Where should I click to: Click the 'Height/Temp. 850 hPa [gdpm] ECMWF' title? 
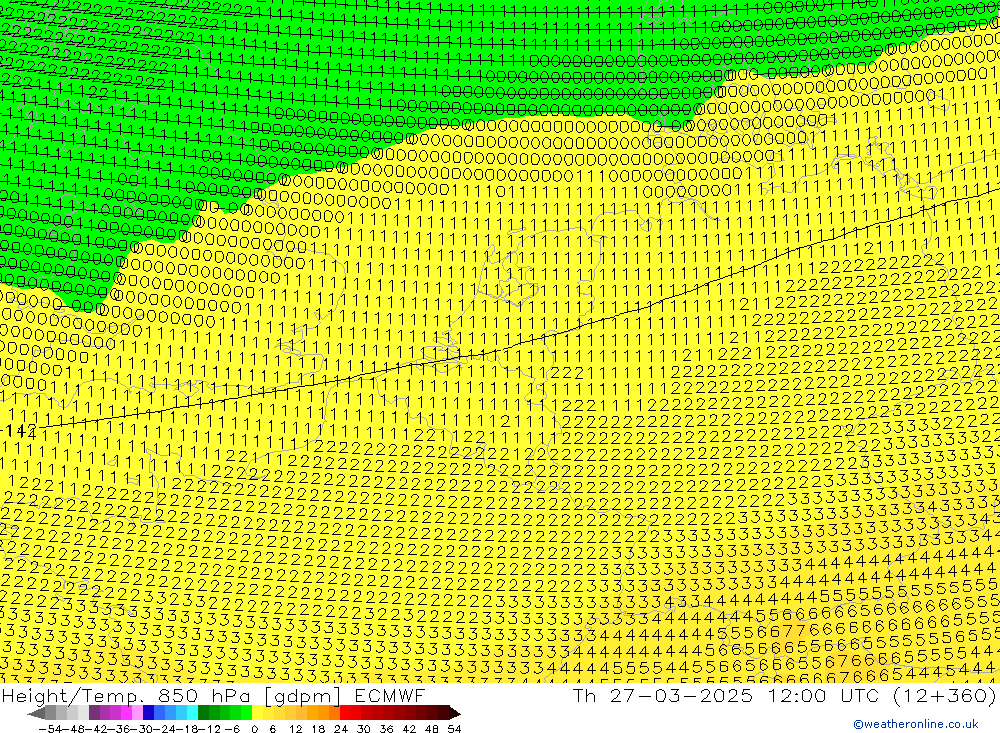[213, 695]
